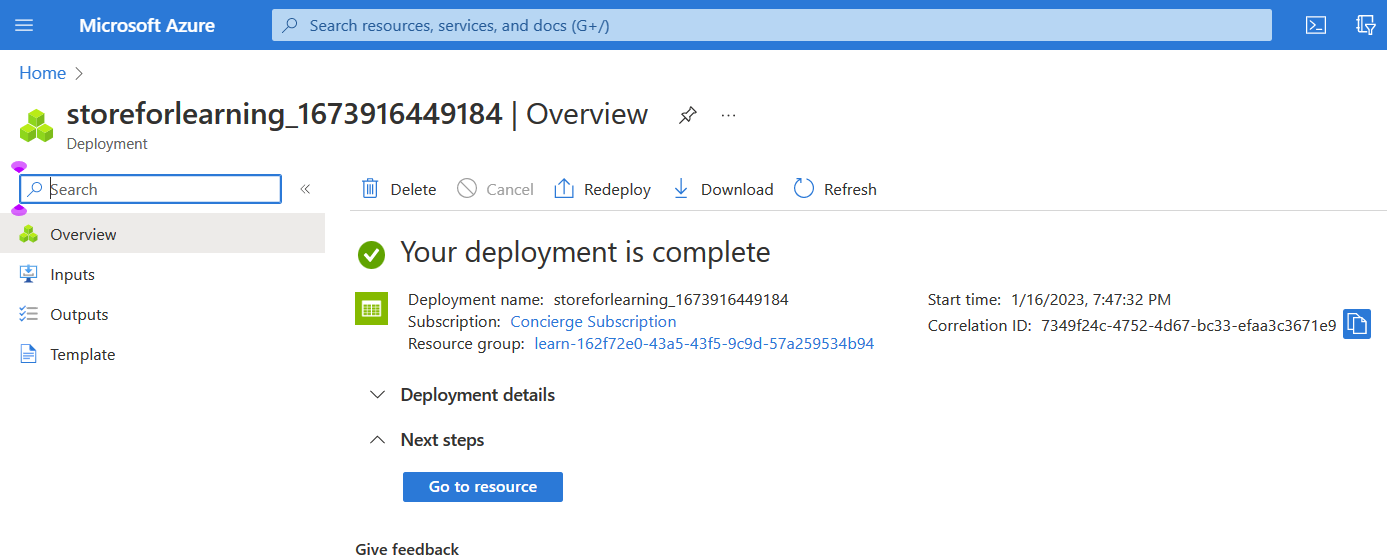Click the 'Your deployment is complete' heading
Viewport: 1387px width, 560px height.
[x=585, y=252]
